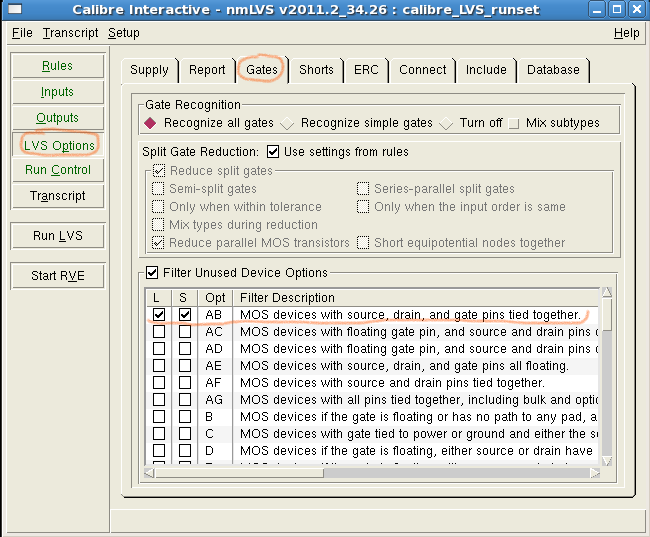Enable L checkbox for B filter

[159, 417]
